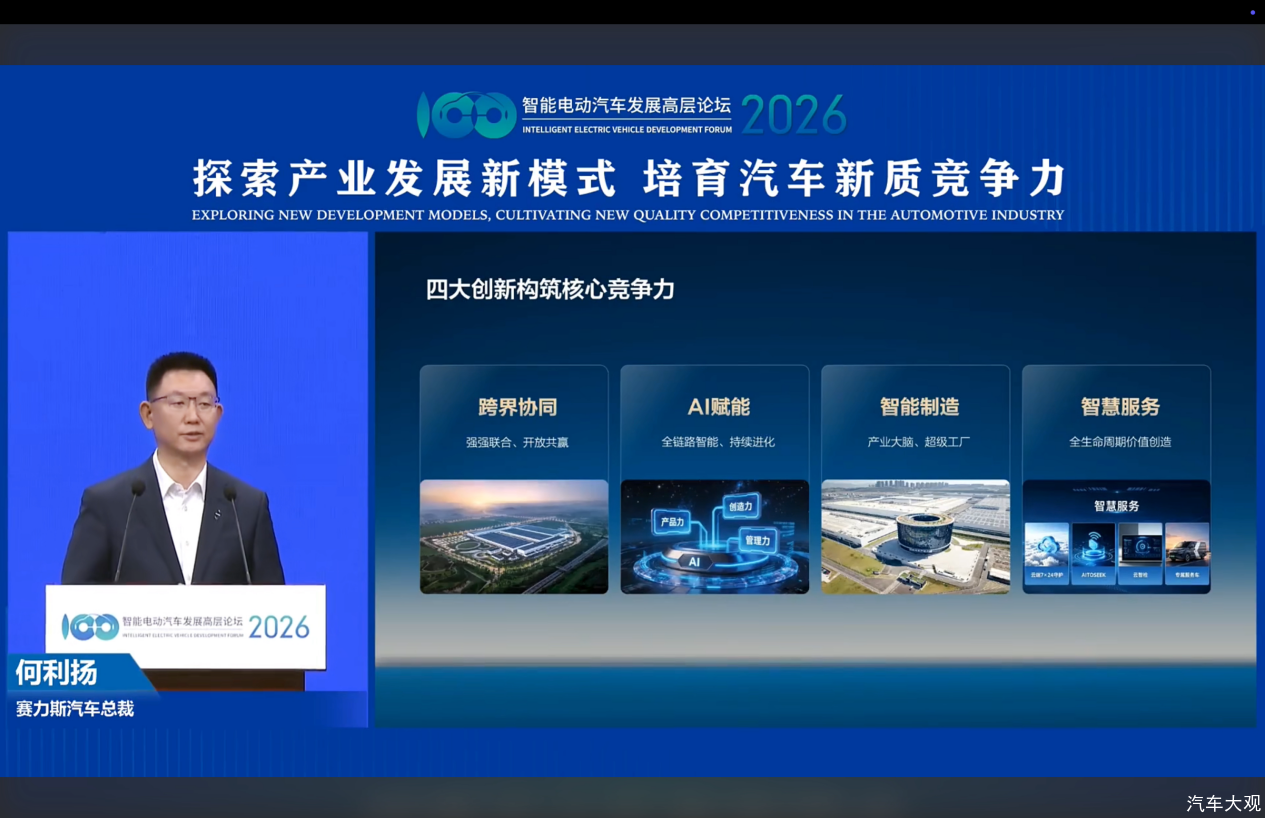Click the 产品力 box in AI graphic
1265x818 pixels.
[x=671, y=522]
